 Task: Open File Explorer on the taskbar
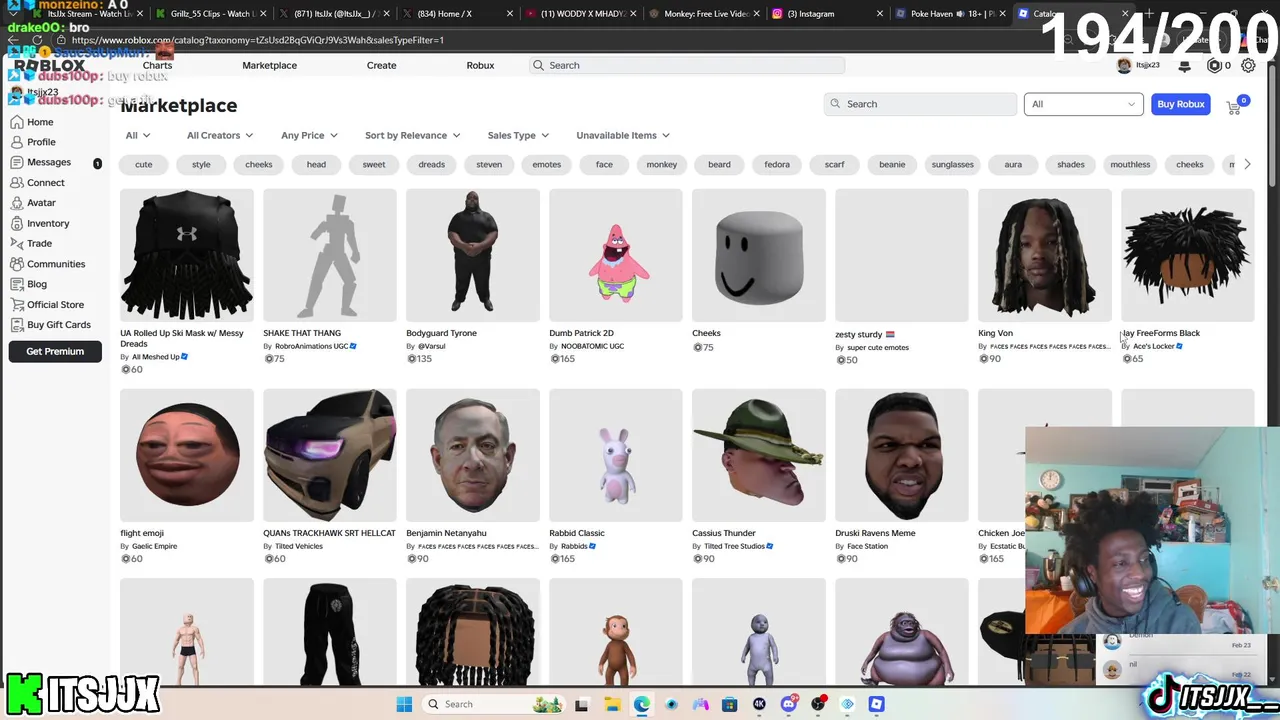click(612, 704)
